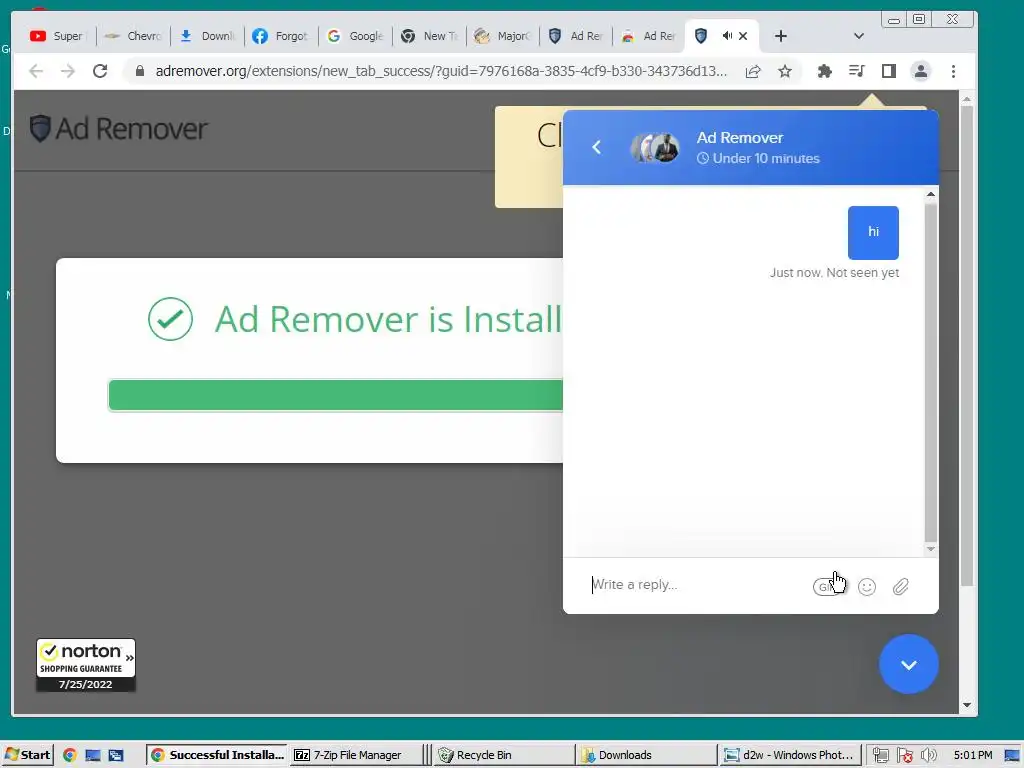Click the chat message list up arrow
This screenshot has width=1024, height=768.
[x=931, y=195]
